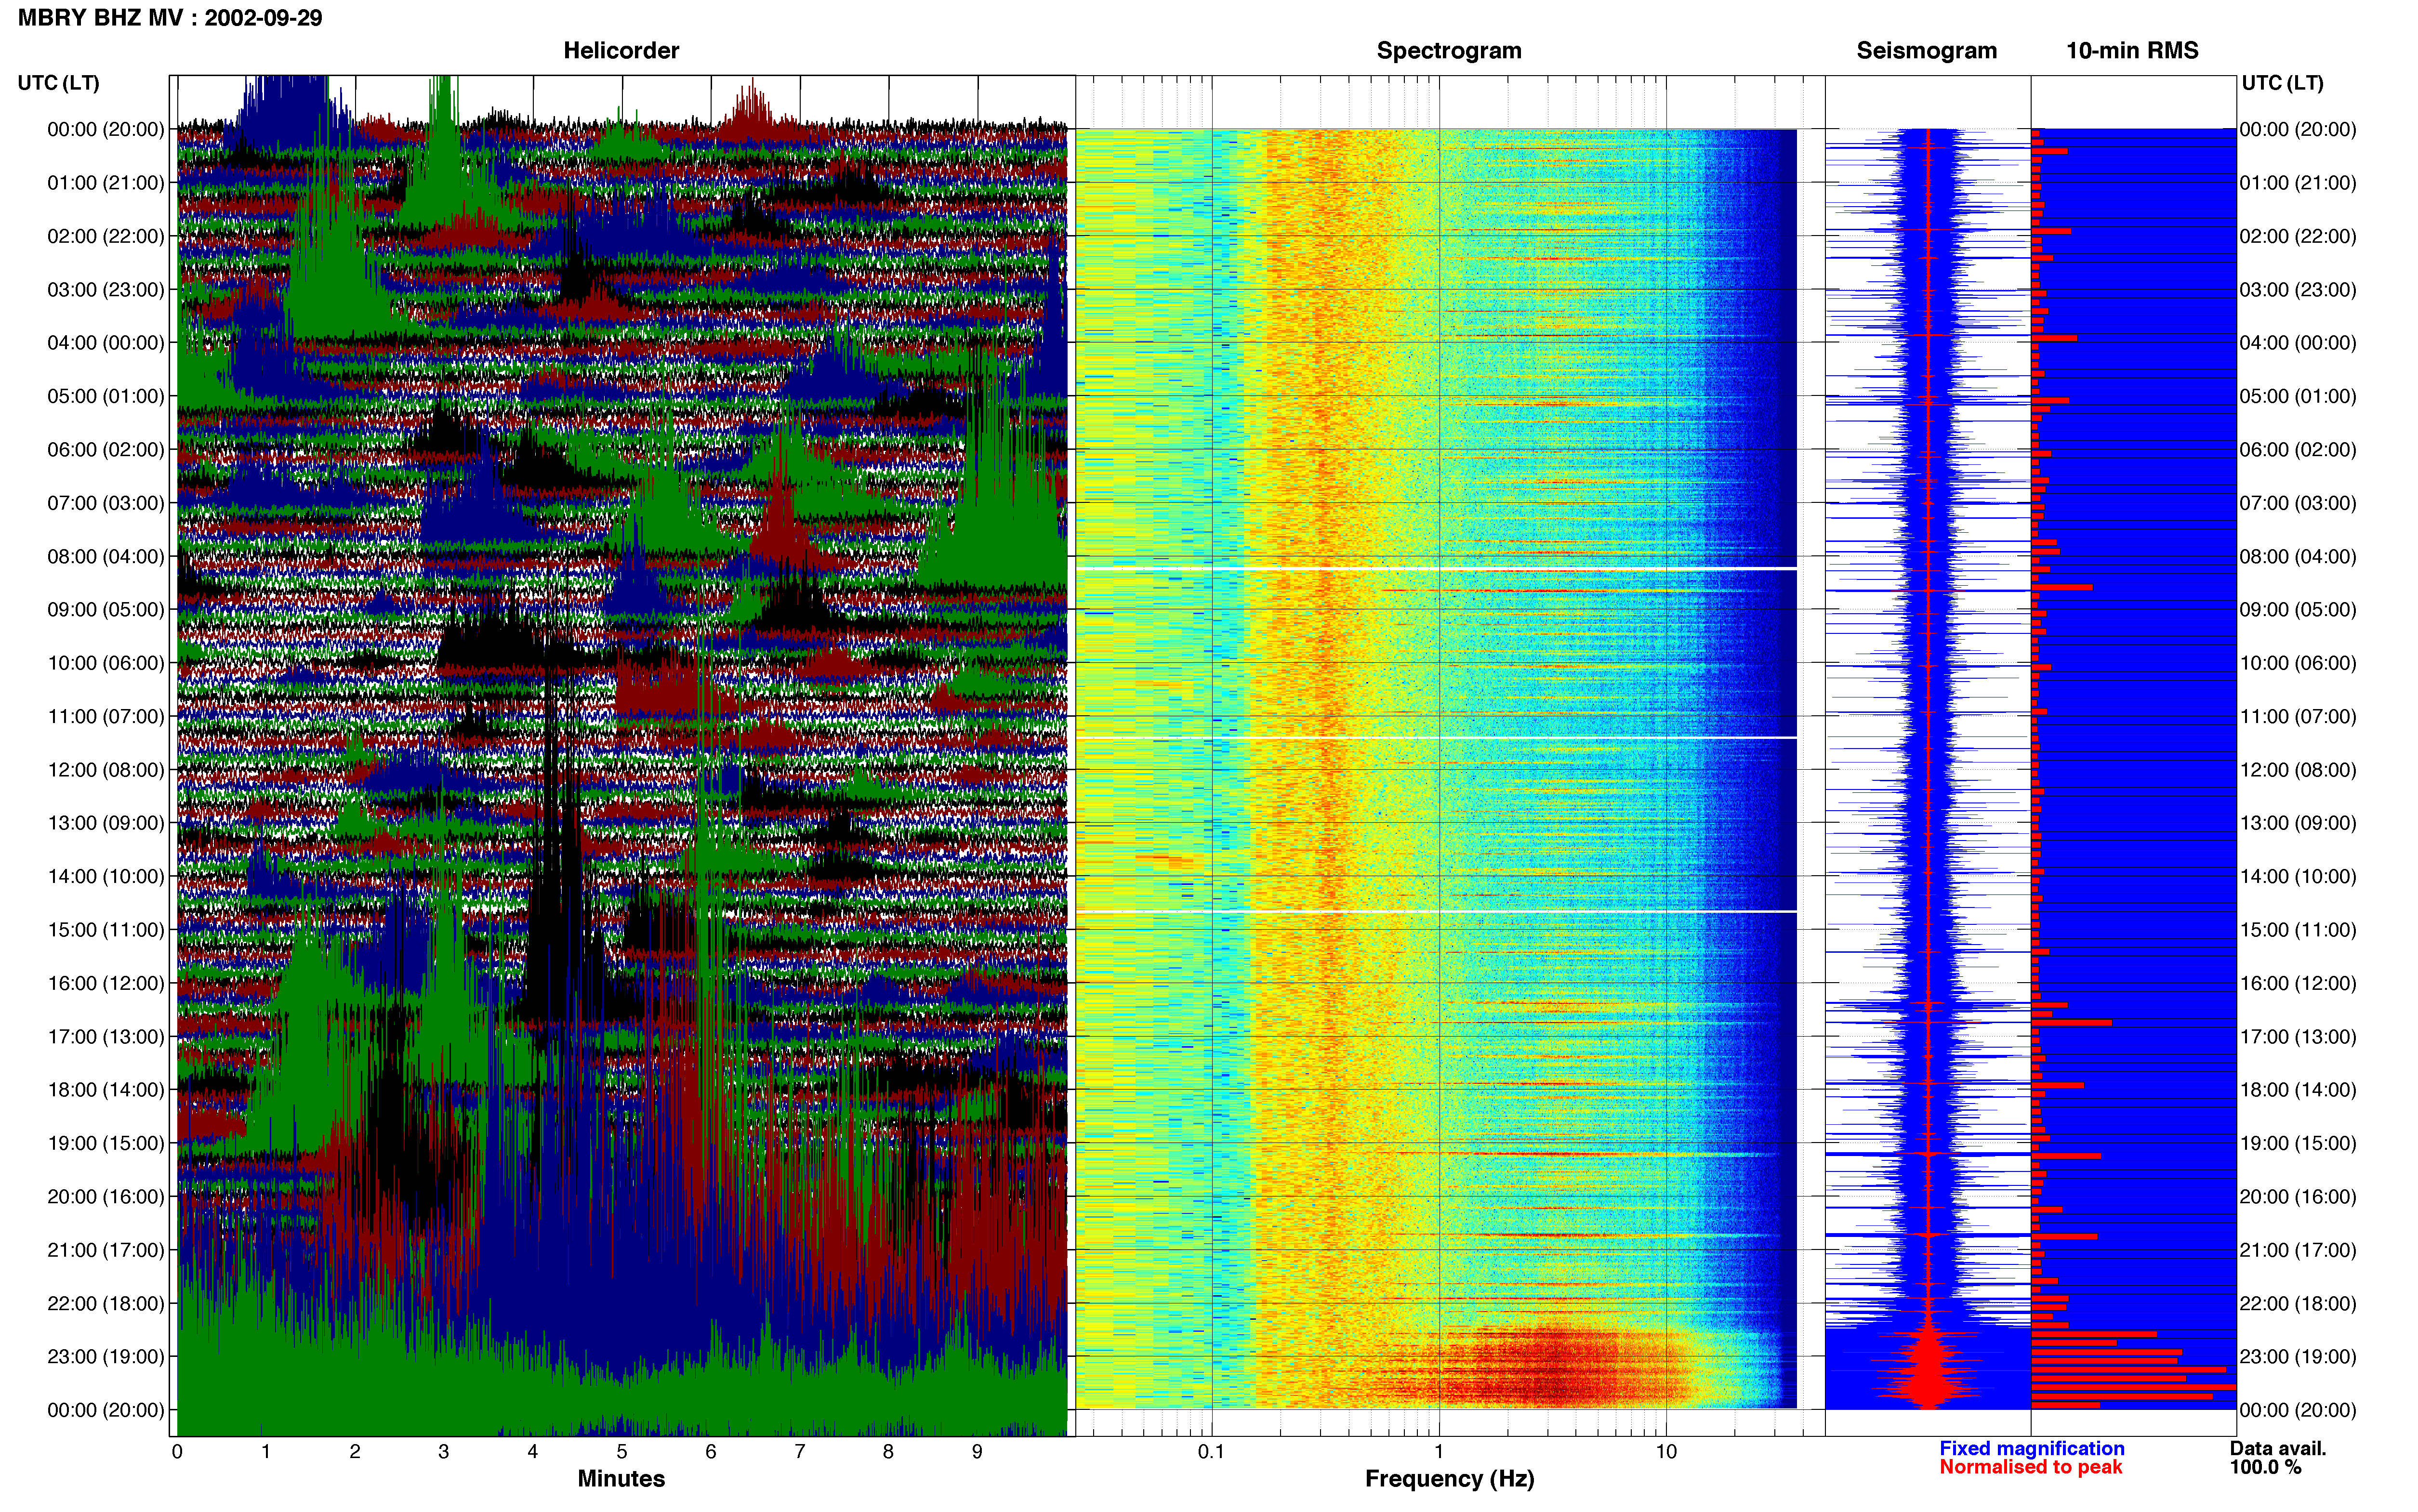Click Helicorder axis time 13:00 (09:00)

point(106,823)
